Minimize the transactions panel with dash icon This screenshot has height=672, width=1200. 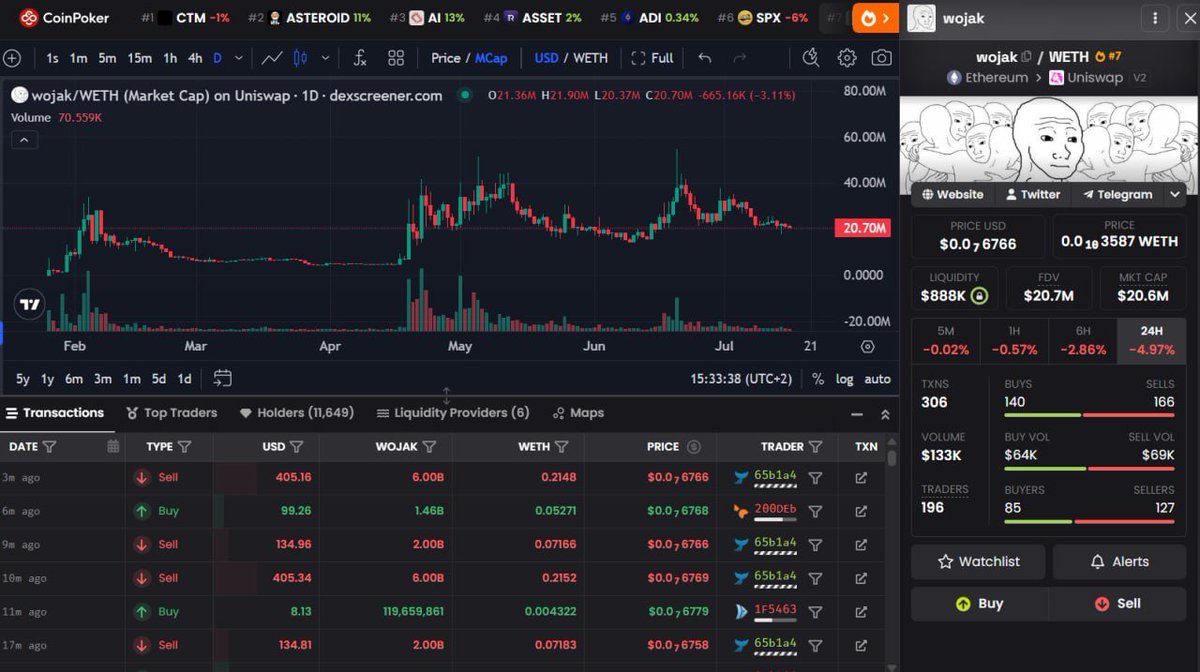[x=857, y=414]
